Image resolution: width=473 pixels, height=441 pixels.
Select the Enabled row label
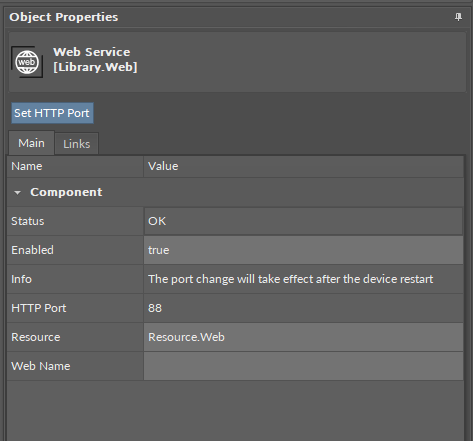click(32, 250)
